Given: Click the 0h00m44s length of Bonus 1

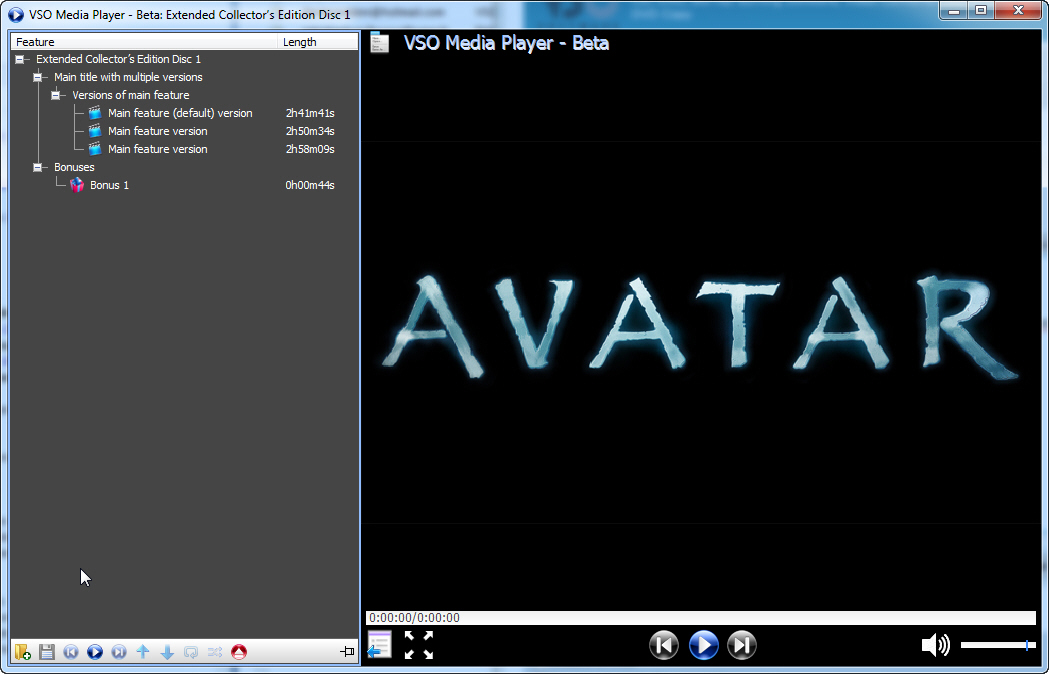Looking at the screenshot, I should 310,185.
